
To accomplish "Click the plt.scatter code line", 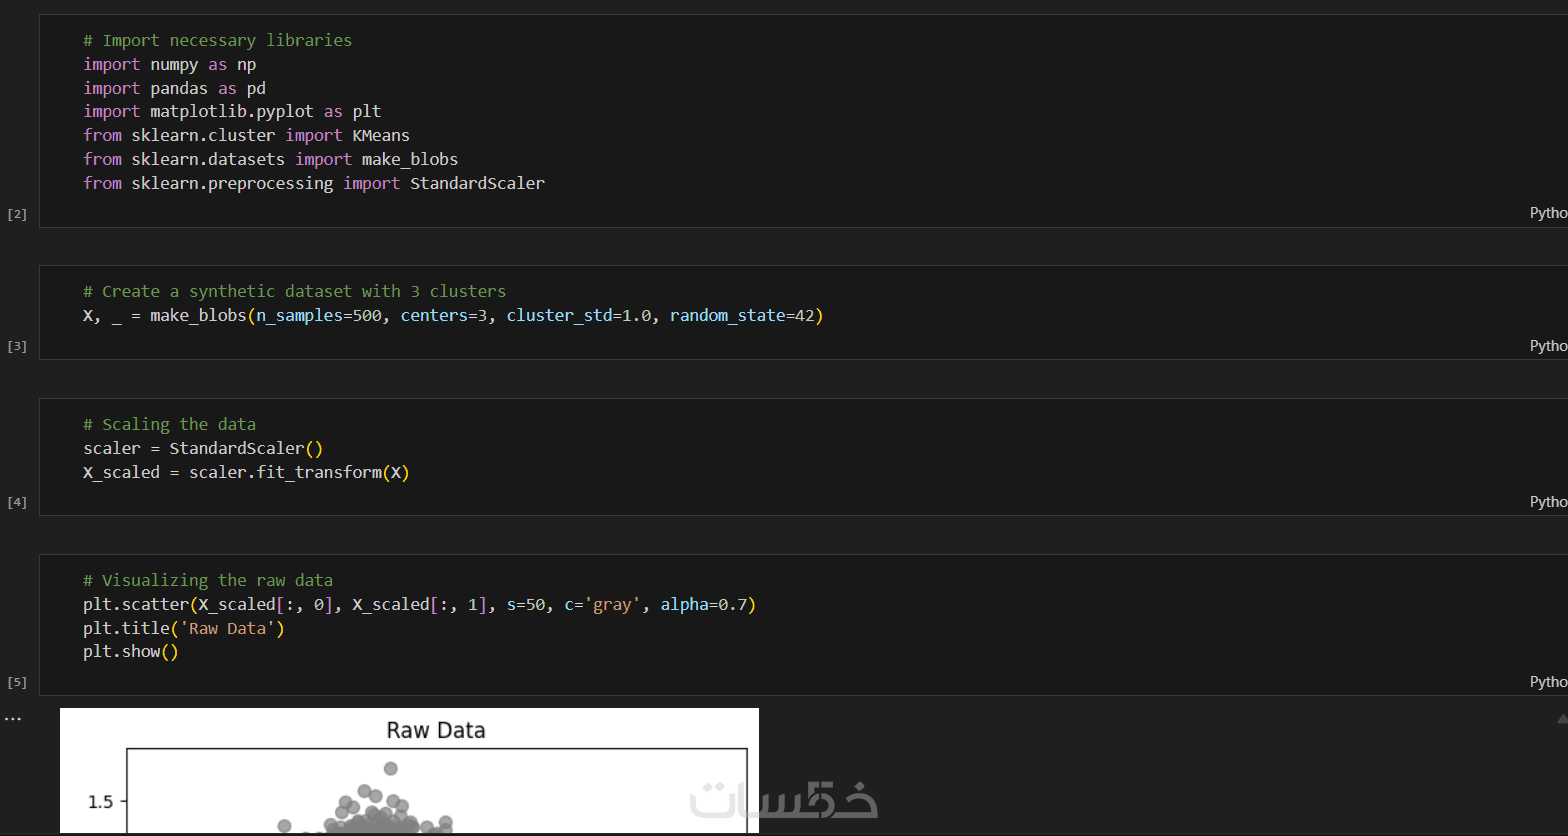I will click(x=419, y=605).
